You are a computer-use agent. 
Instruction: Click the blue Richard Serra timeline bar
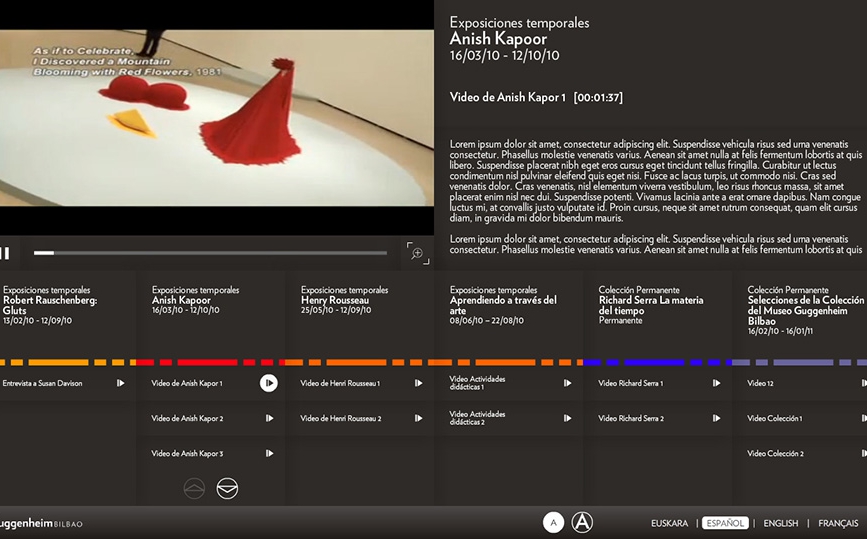[x=657, y=363]
